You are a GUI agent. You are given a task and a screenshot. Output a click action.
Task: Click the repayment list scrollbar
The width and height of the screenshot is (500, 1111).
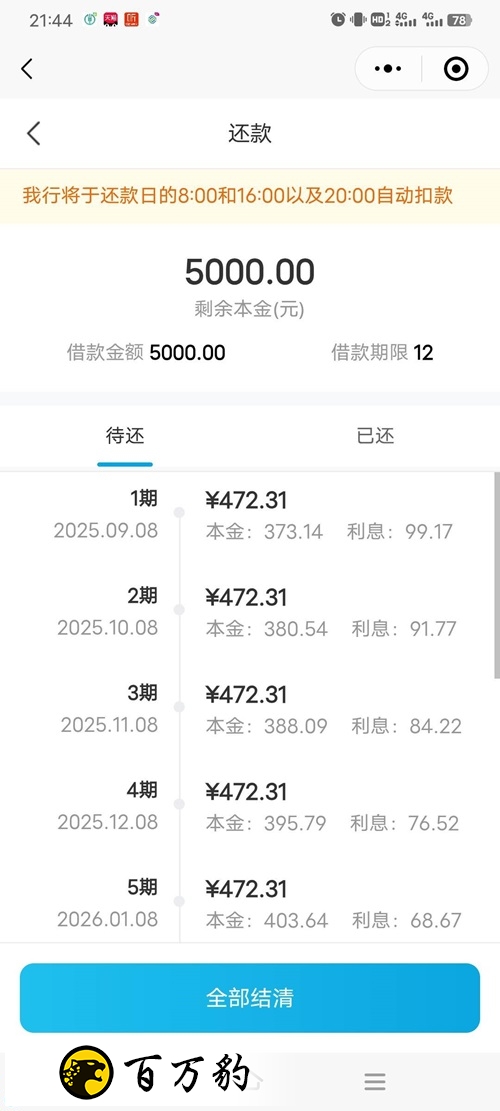pos(496,575)
